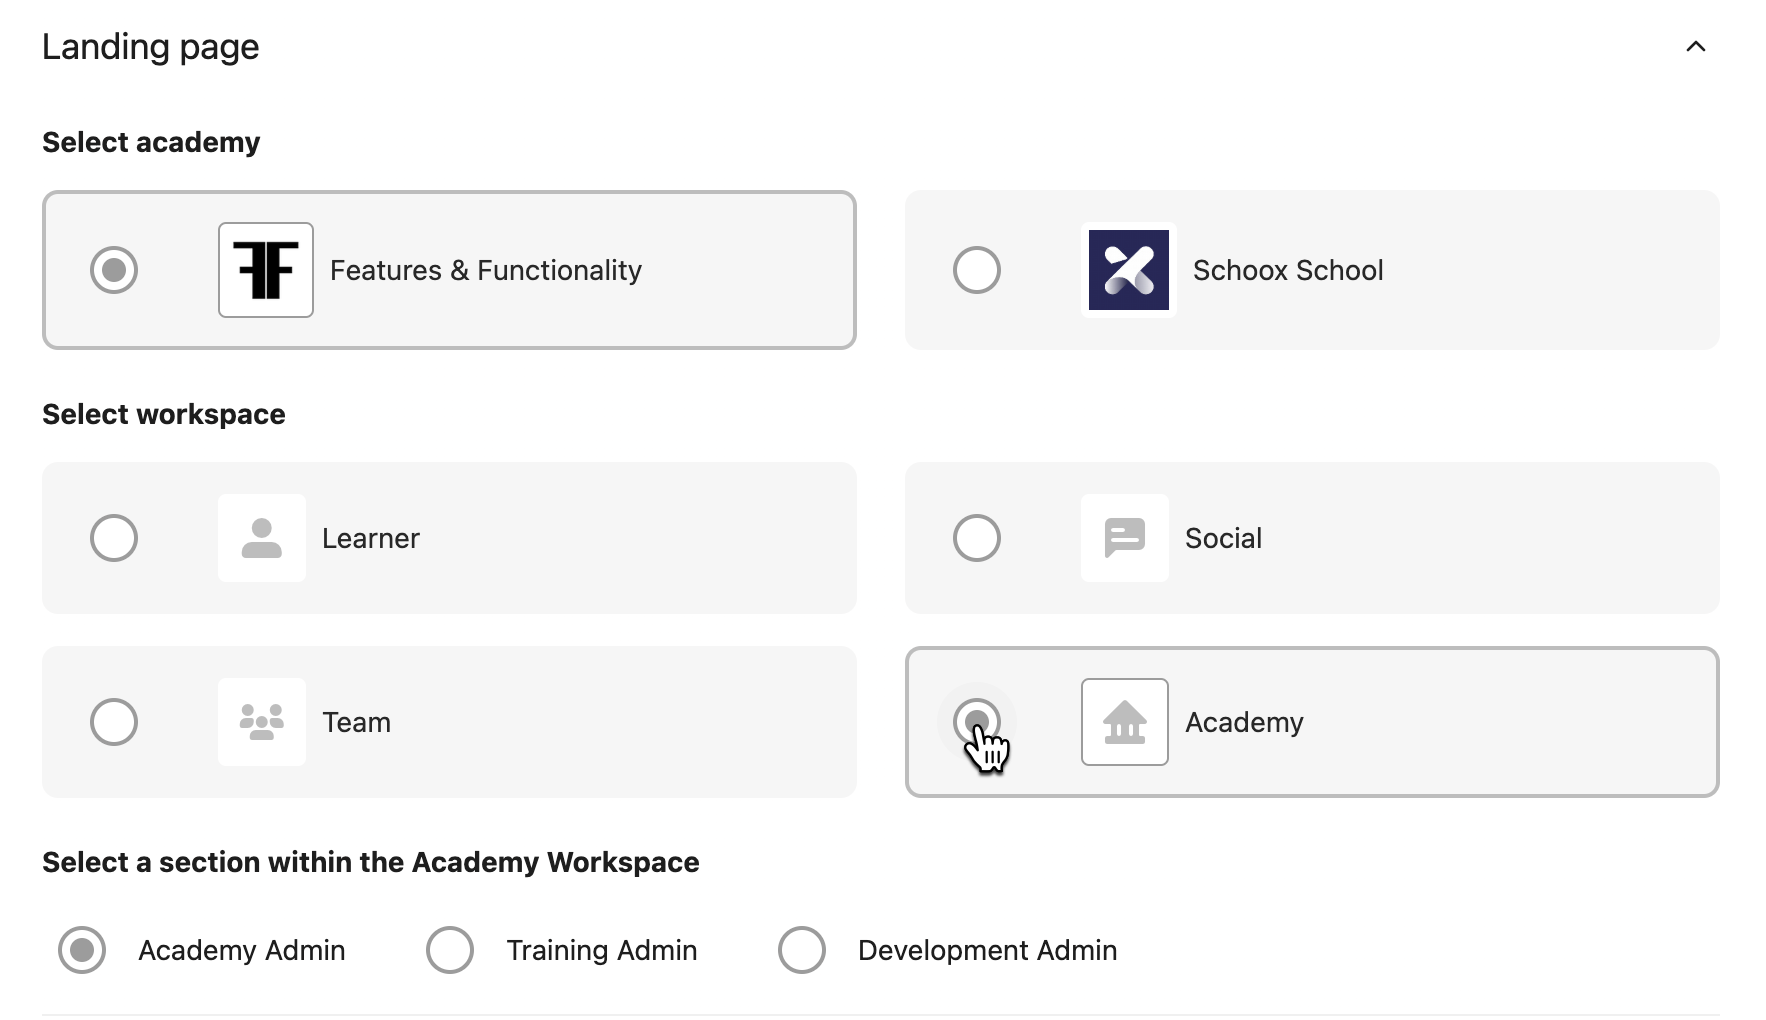Click the Social chat bubble icon

pyautogui.click(x=1124, y=538)
